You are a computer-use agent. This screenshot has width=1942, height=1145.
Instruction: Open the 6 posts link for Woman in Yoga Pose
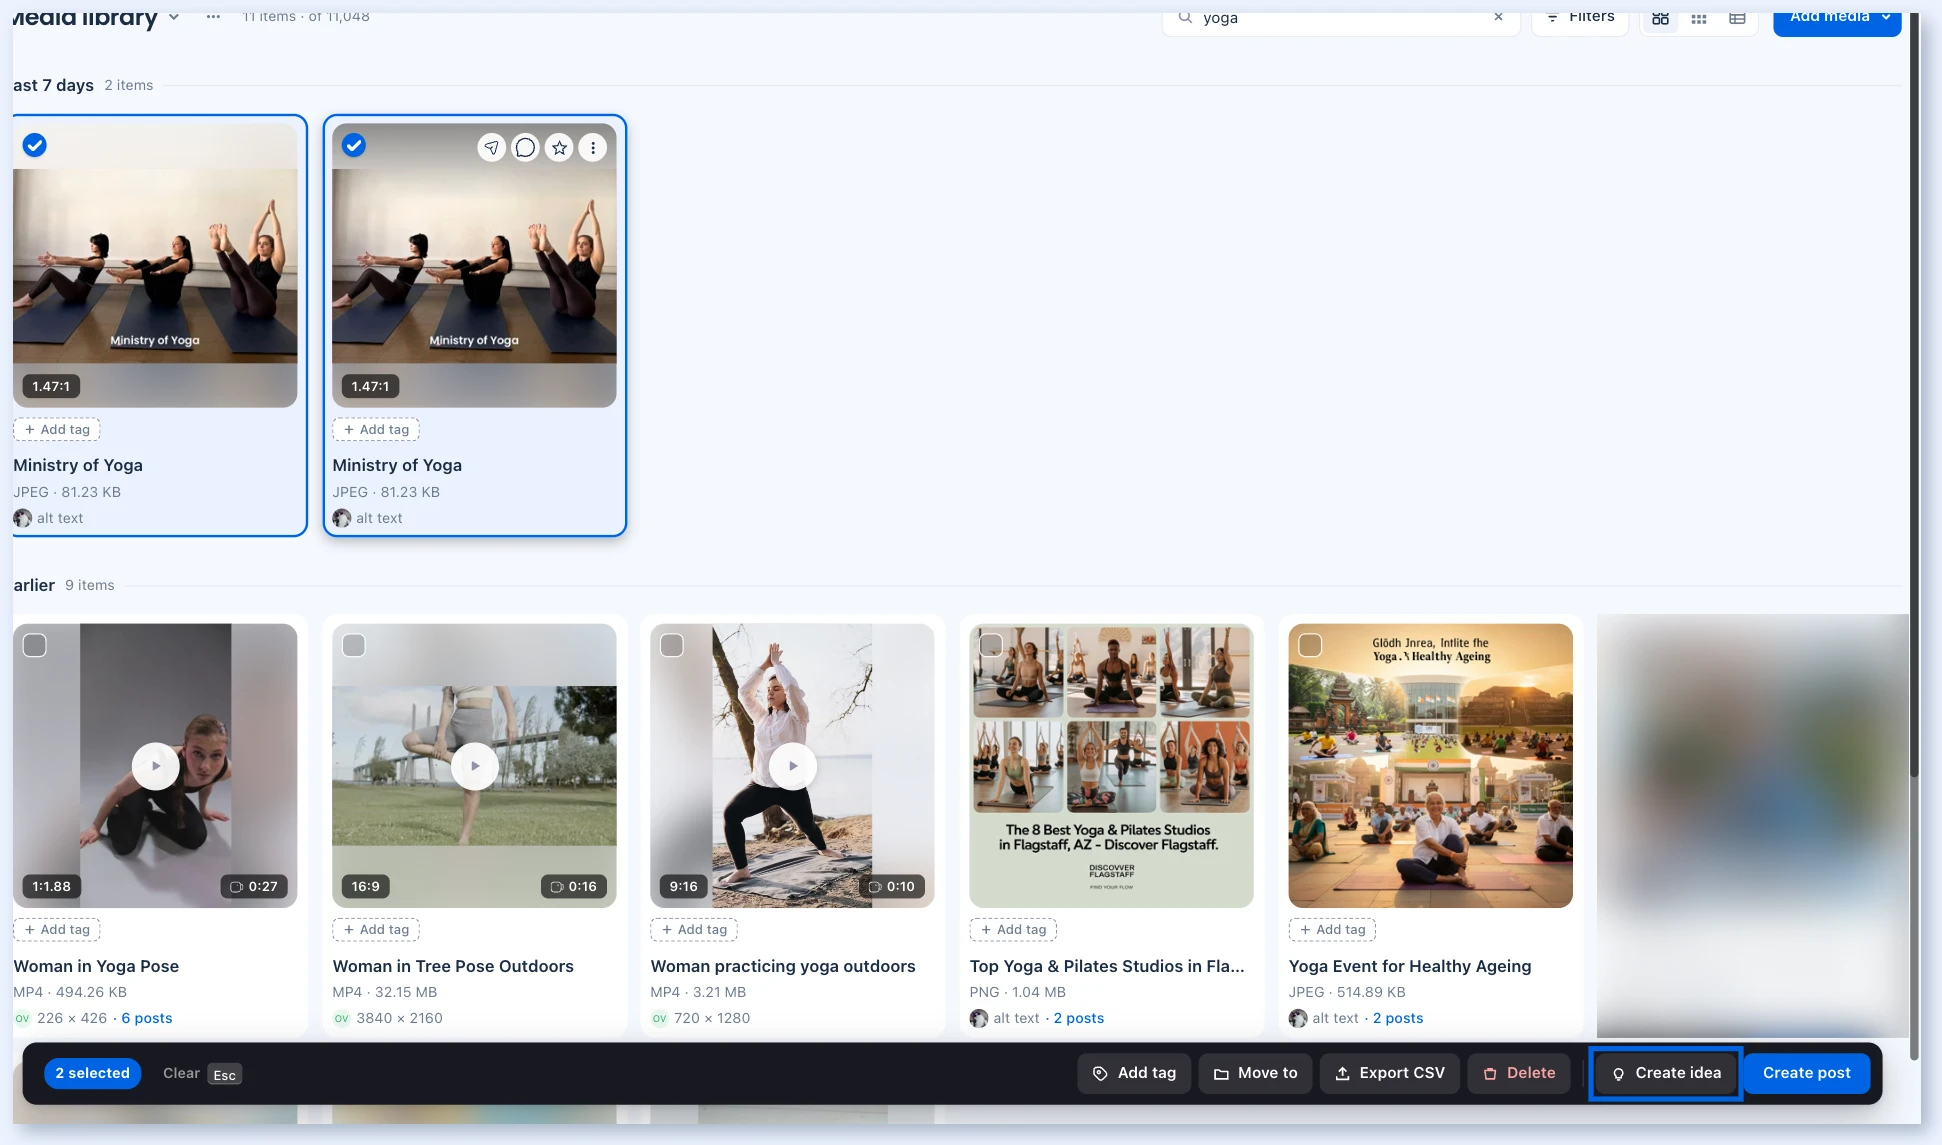(146, 1018)
